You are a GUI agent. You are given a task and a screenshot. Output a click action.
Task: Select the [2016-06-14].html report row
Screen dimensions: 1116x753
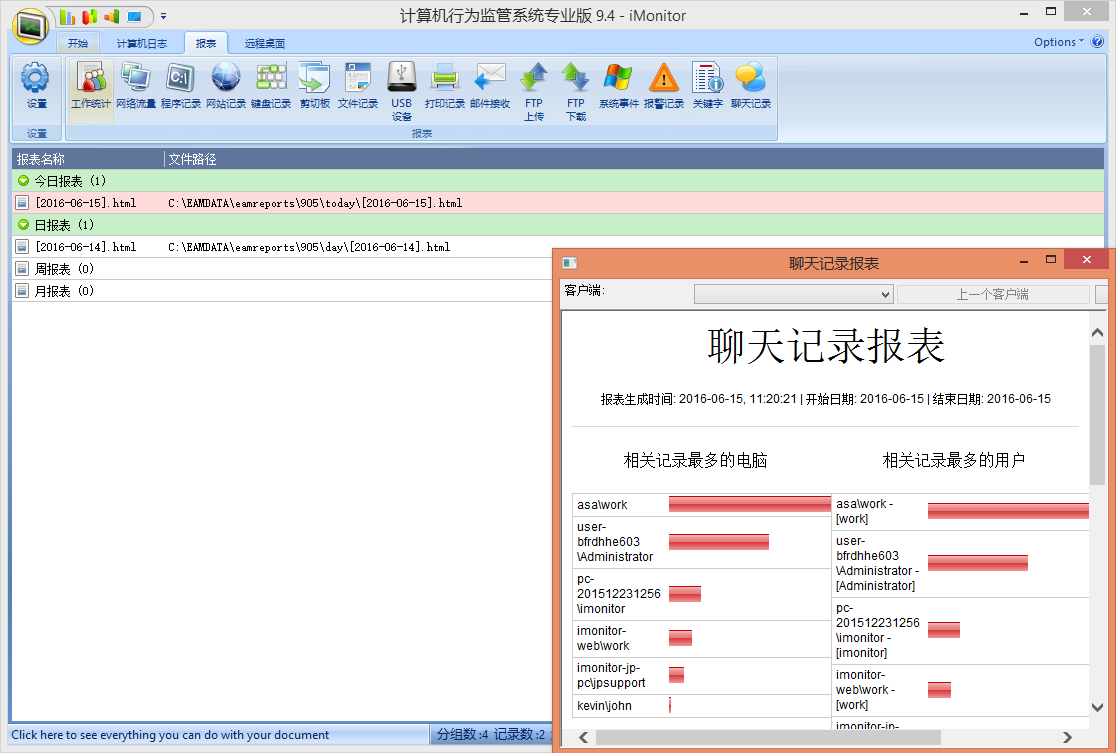pos(85,247)
